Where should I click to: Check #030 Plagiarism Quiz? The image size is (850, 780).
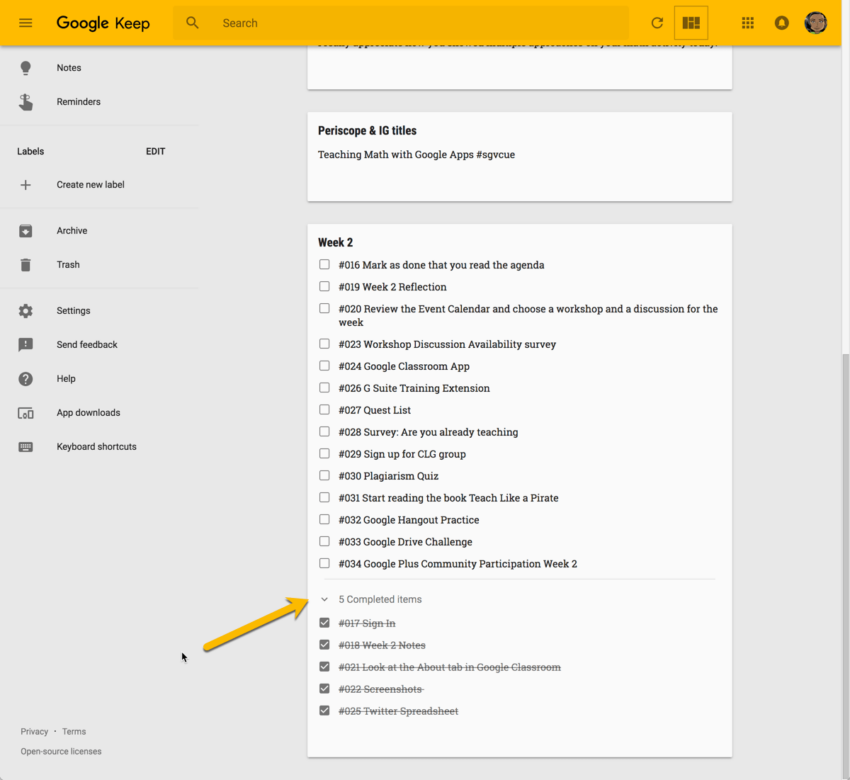pyautogui.click(x=324, y=475)
